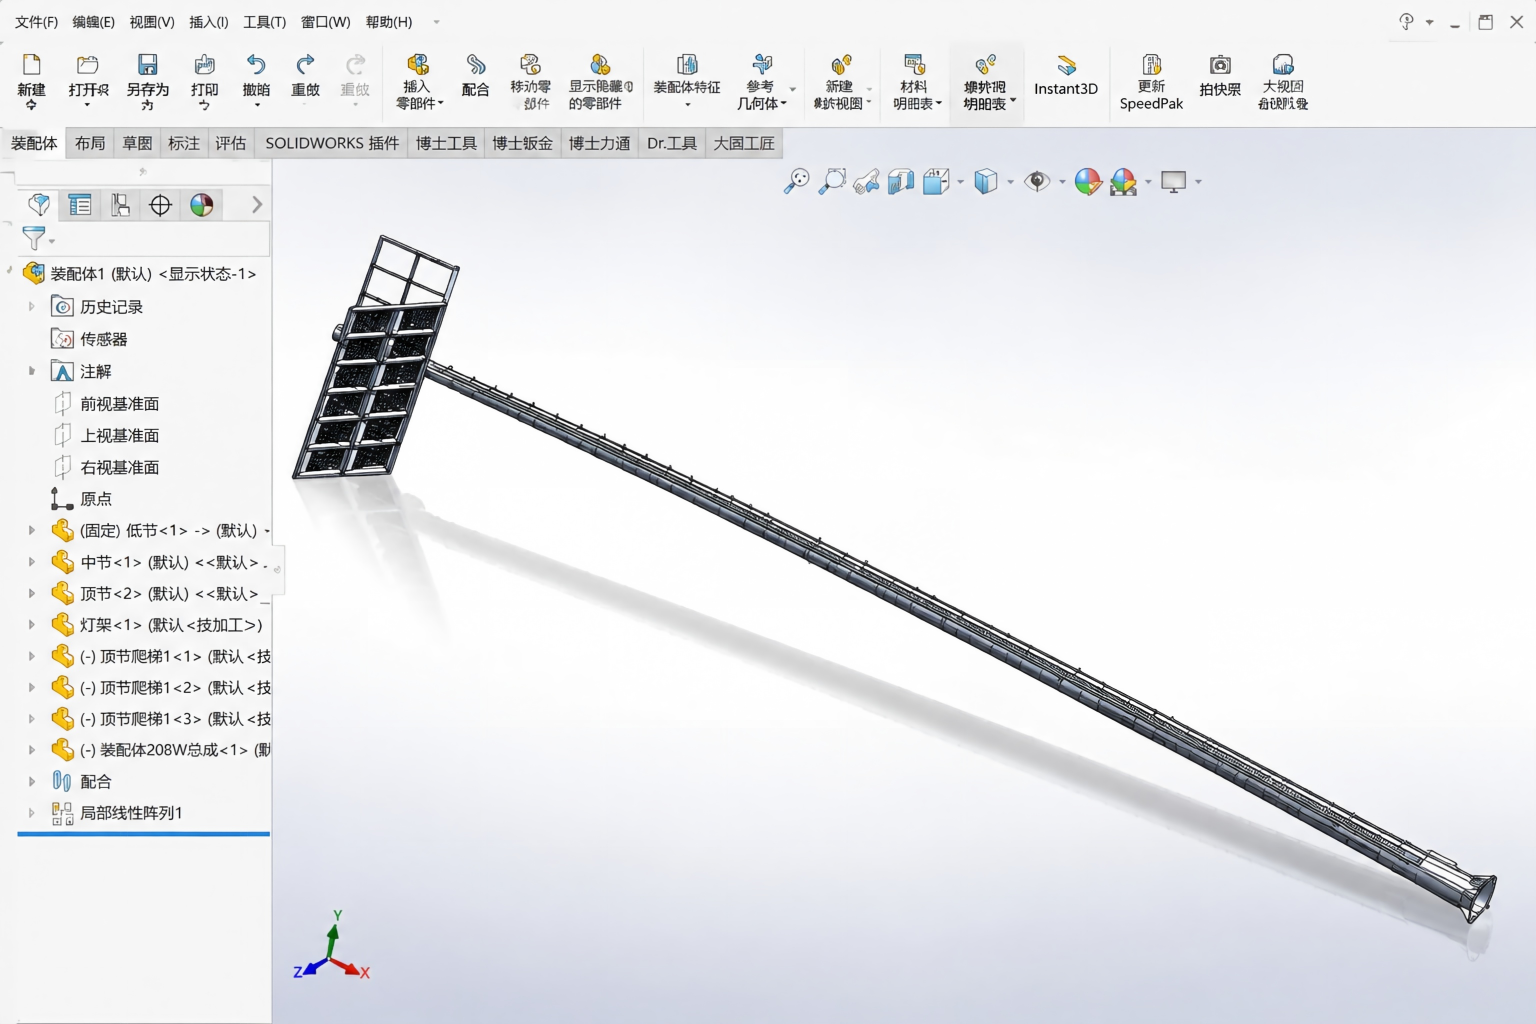The width and height of the screenshot is (1536, 1024).
Task: Switch to the 草图 tab
Action: [x=137, y=143]
